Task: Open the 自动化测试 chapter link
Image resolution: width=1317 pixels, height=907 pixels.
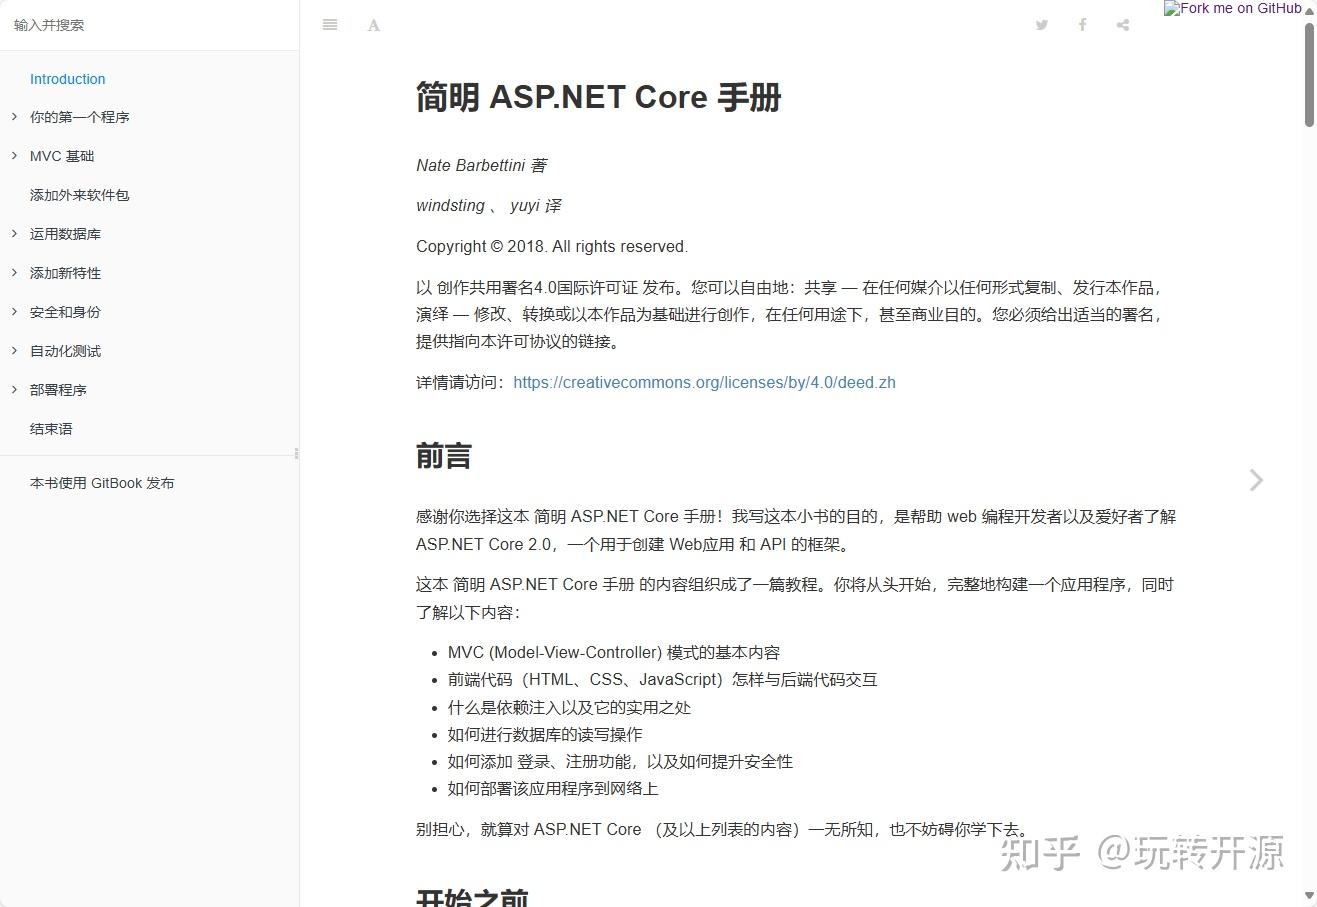Action: click(x=66, y=351)
